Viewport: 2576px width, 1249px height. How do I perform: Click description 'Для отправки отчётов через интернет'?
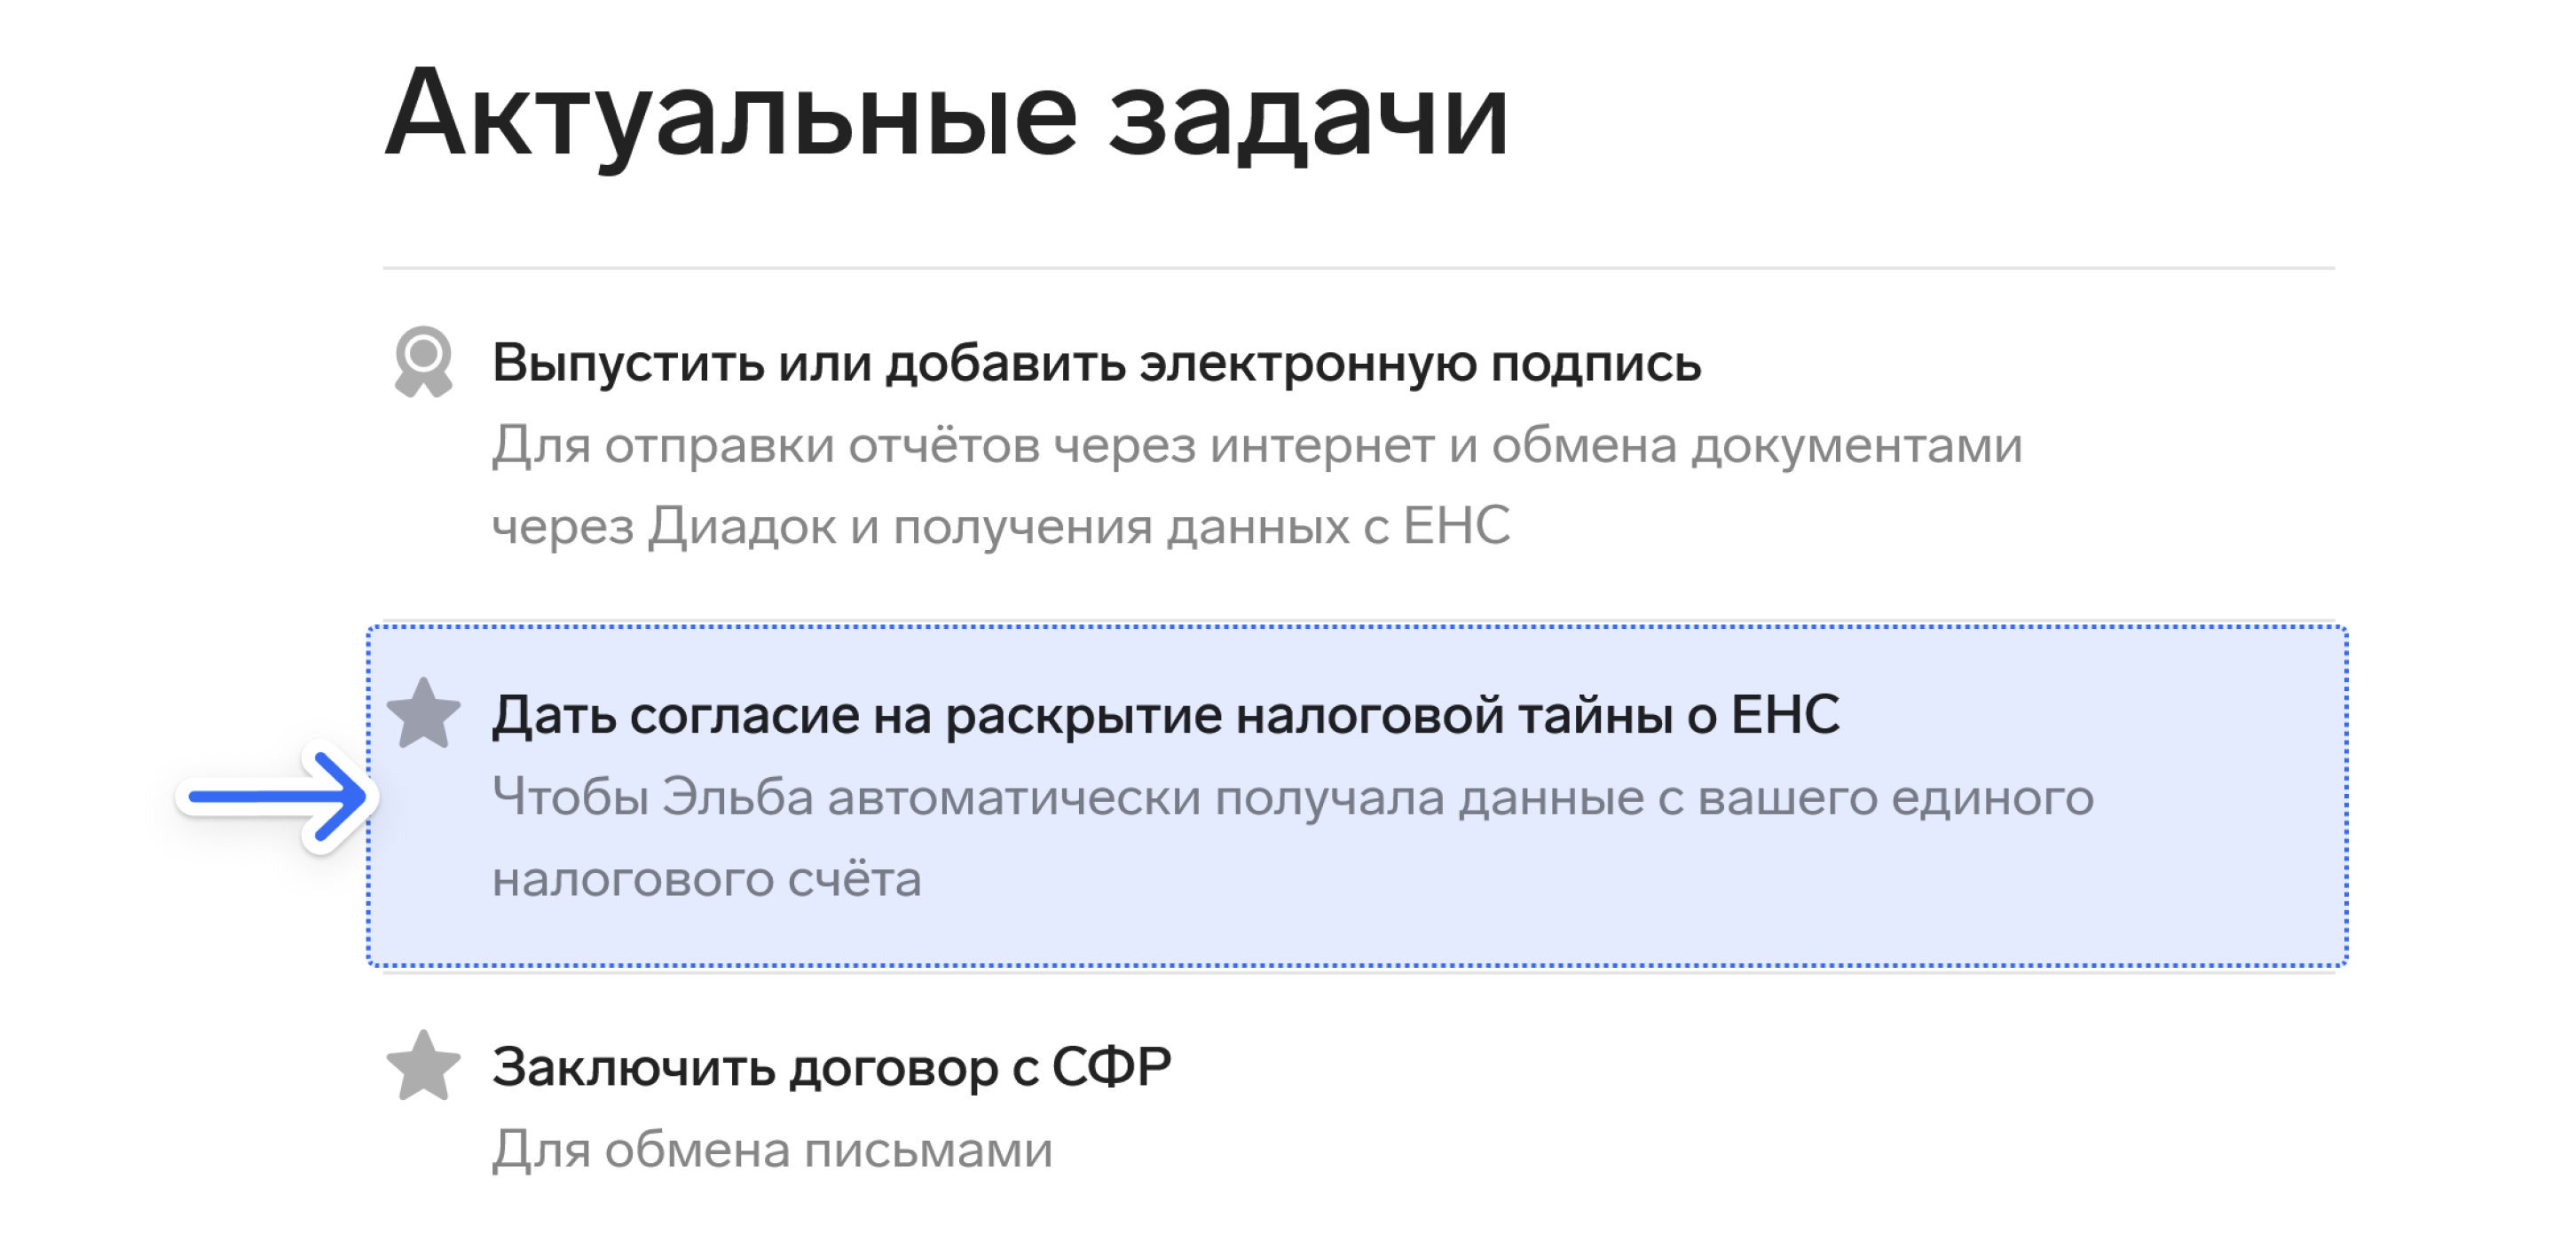click(x=1257, y=446)
